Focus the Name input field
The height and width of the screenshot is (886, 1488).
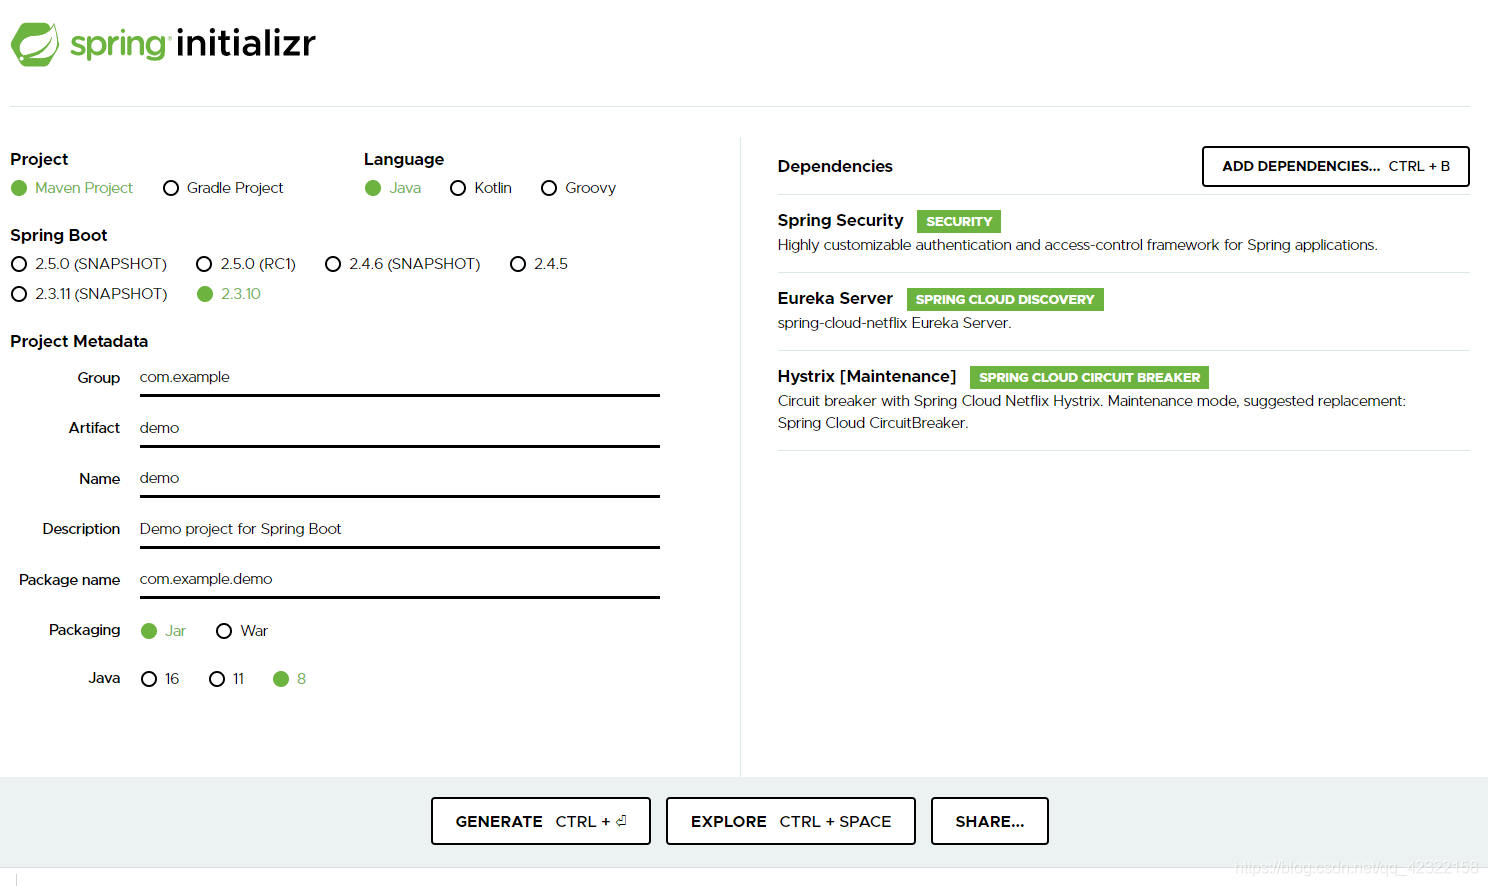tap(400, 479)
